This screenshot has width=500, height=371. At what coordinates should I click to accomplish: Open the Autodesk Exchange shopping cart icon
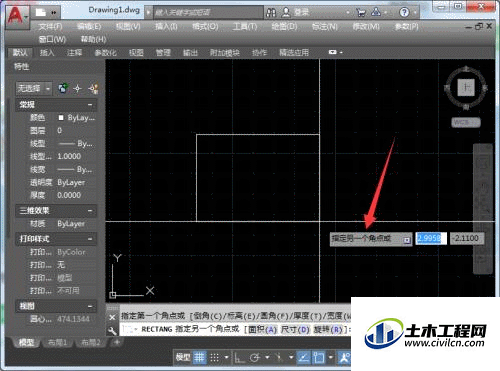coord(361,13)
